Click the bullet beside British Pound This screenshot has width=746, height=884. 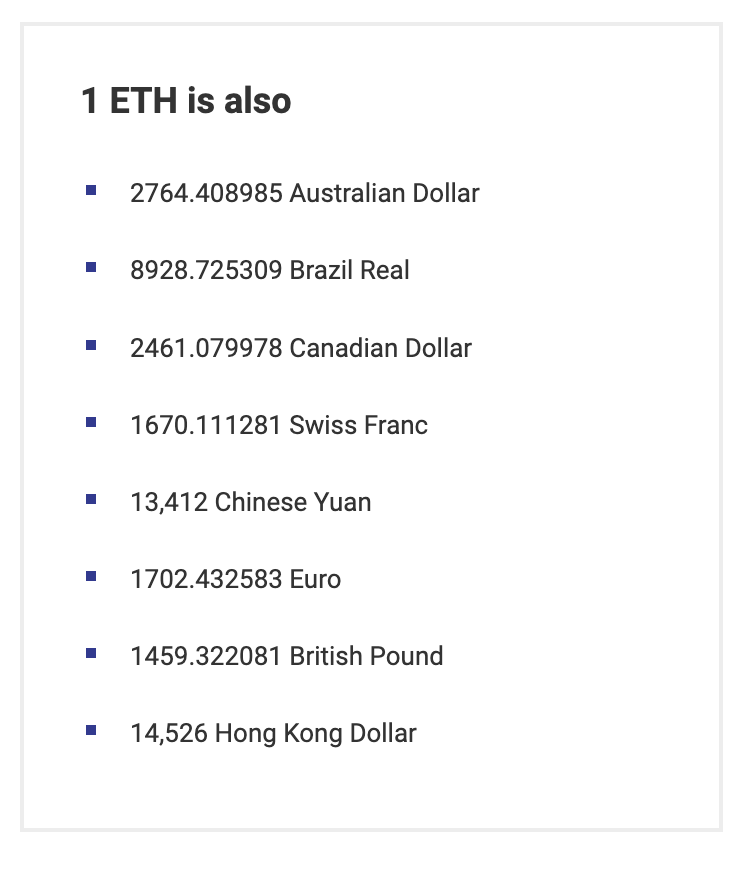coord(91,653)
